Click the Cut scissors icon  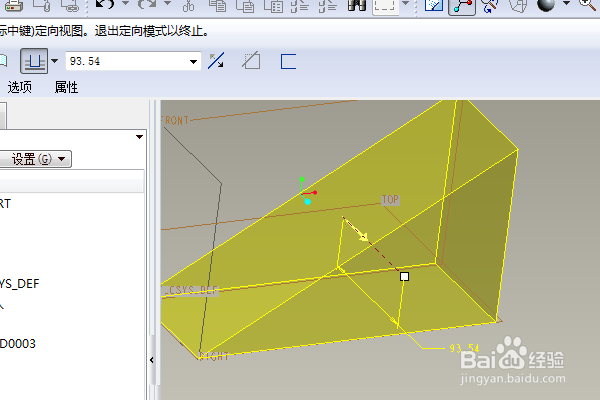pos(188,5)
